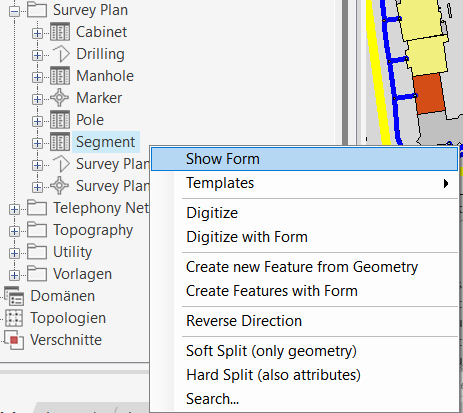Click the Manhole table icon
The image size is (463, 413).
coord(60,76)
